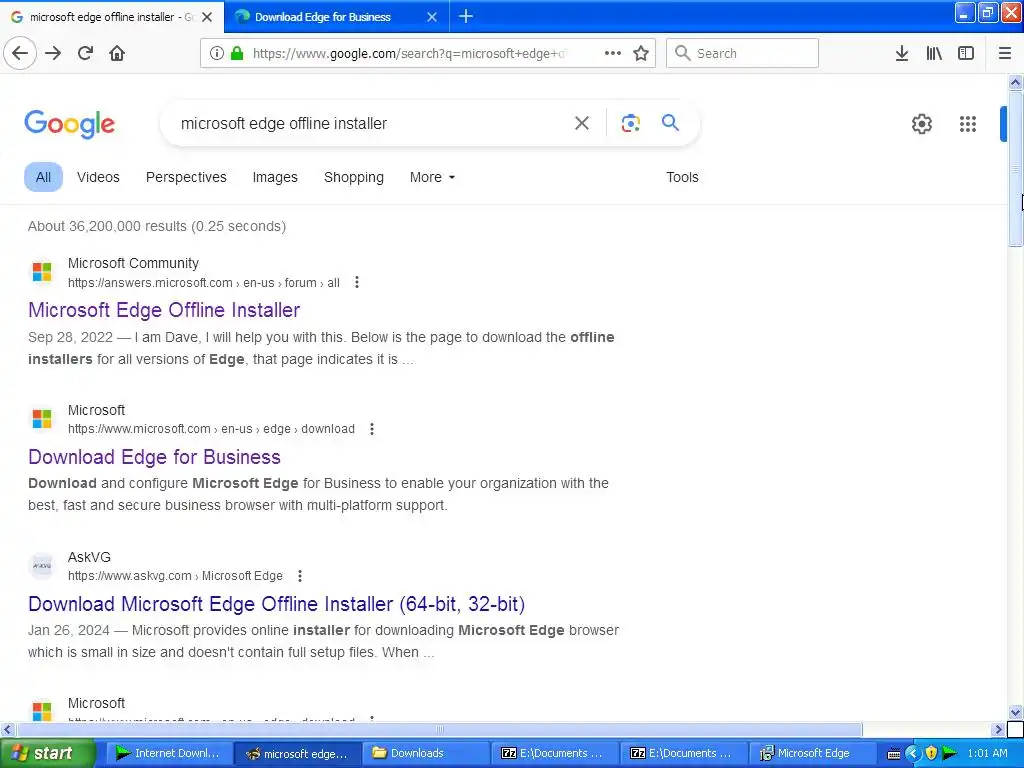Image resolution: width=1024 pixels, height=768 pixels.
Task: Click the Google logo
Action: coord(70,123)
